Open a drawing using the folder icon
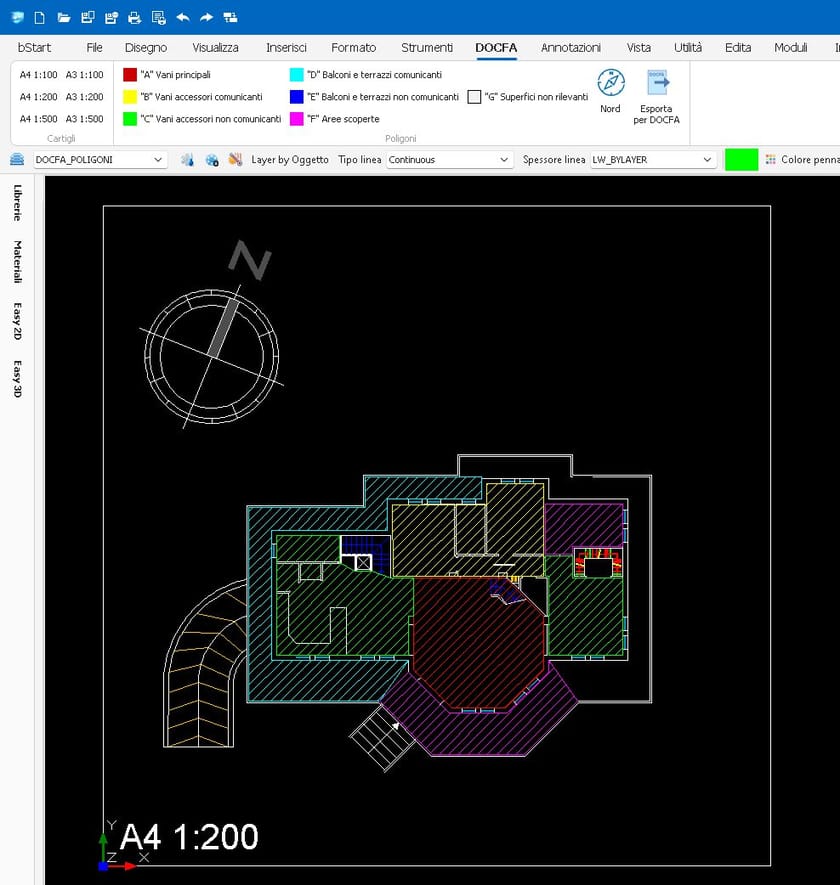Screen dimensions: 840x885 (62, 17)
